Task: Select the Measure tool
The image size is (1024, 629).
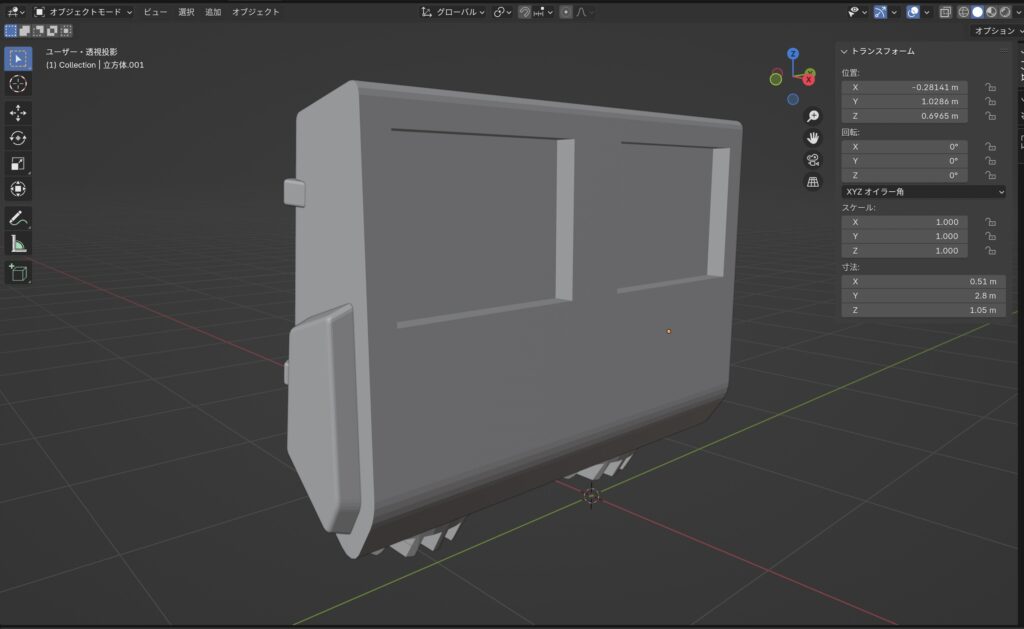Action: (x=18, y=244)
